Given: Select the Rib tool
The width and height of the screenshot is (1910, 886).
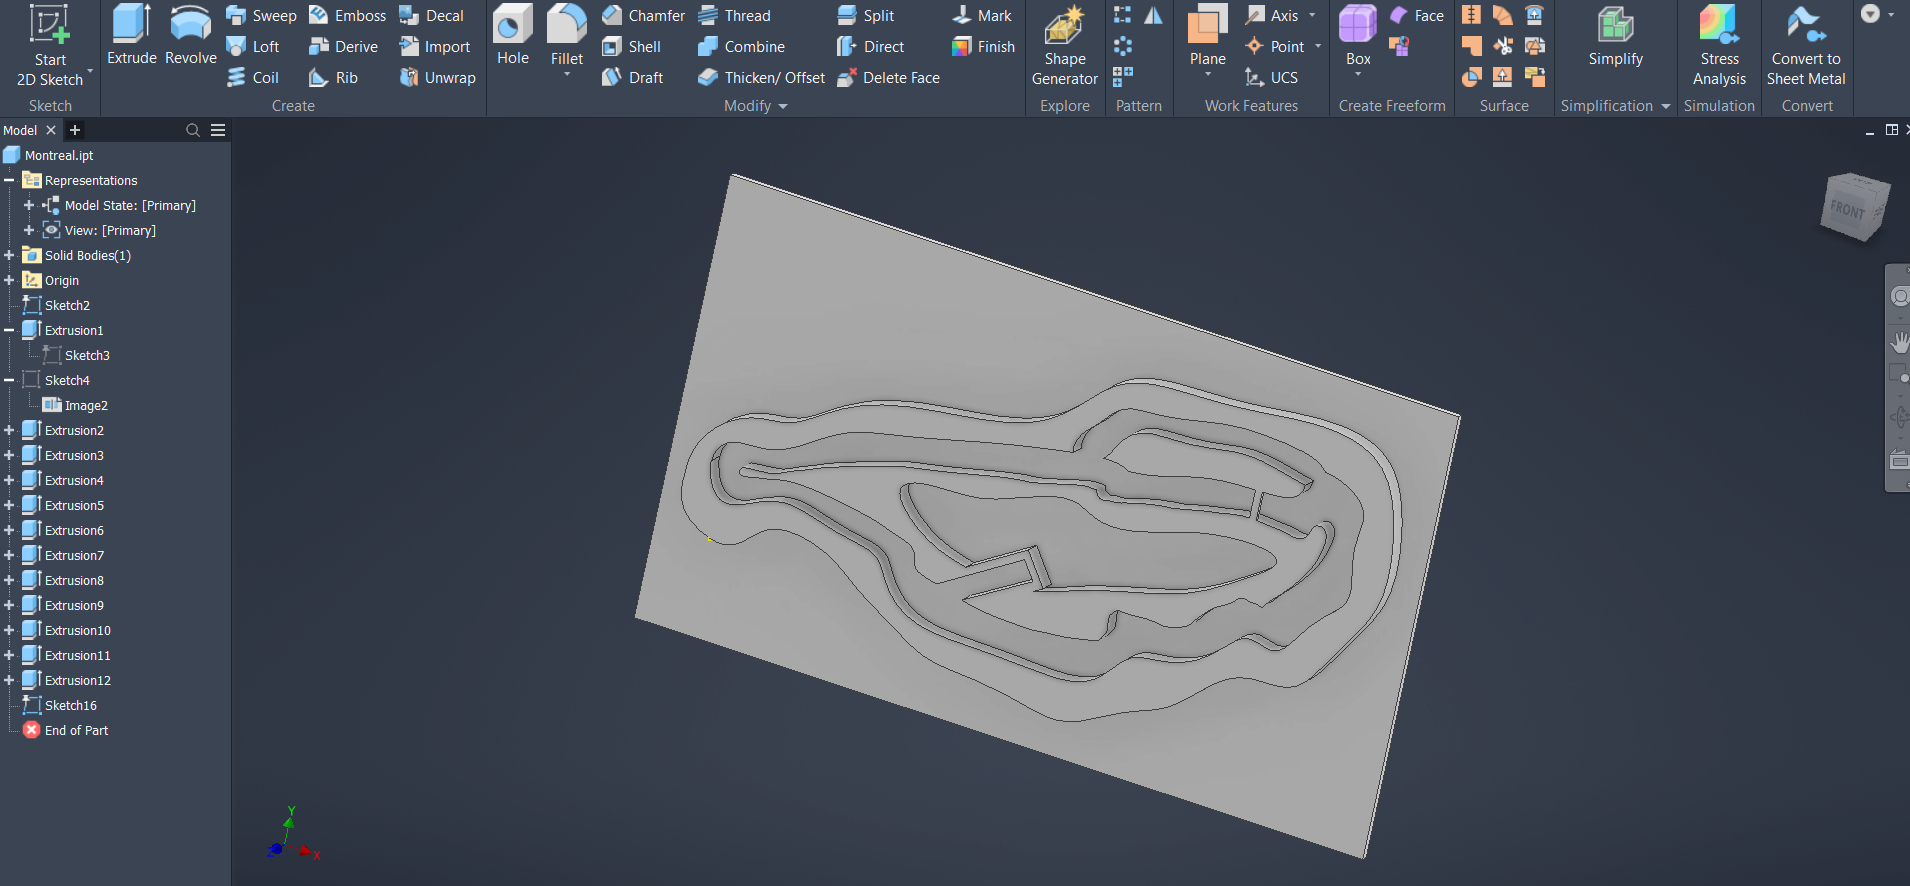Looking at the screenshot, I should tap(333, 78).
